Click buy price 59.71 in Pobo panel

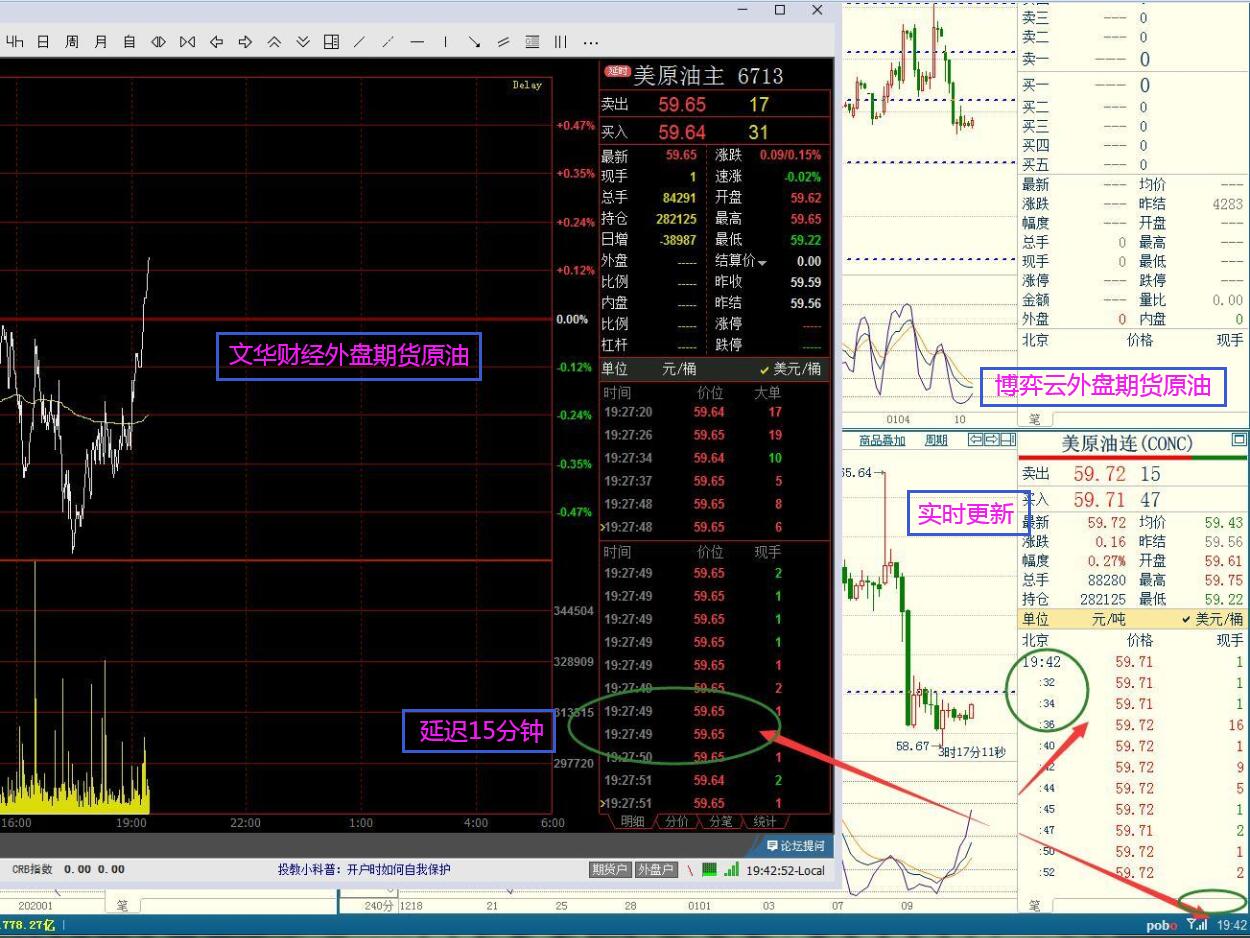click(x=1099, y=499)
